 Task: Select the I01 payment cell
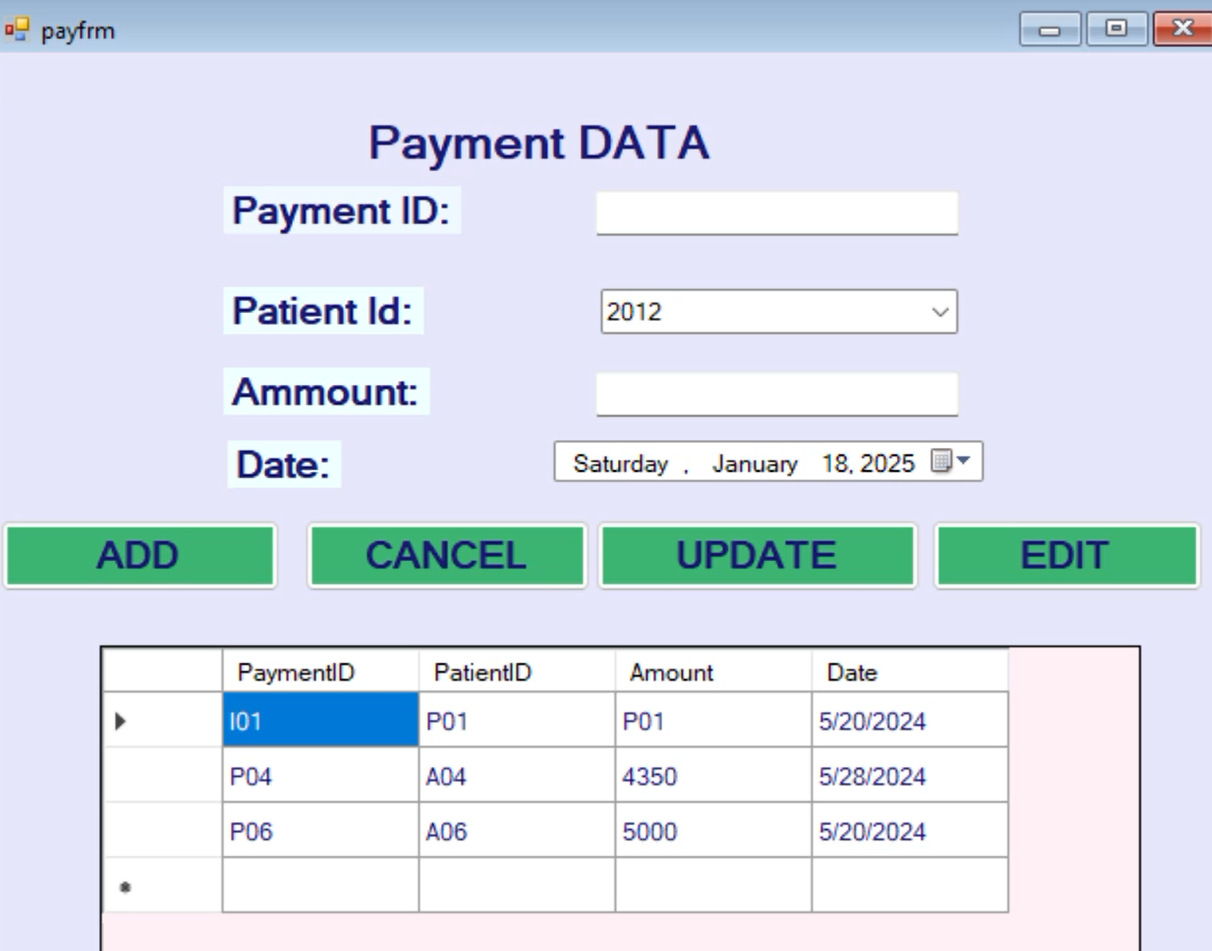pos(320,720)
